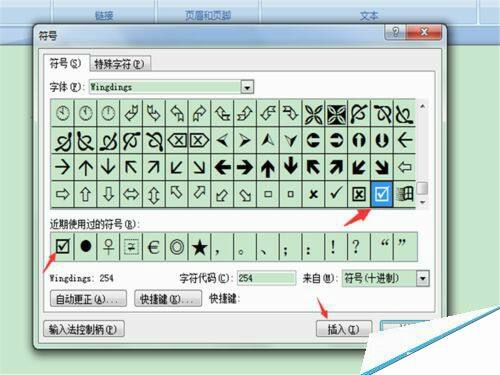Switch to the 特殊字符(P) tab
Image resolution: width=500 pixels, height=375 pixels.
pos(120,64)
